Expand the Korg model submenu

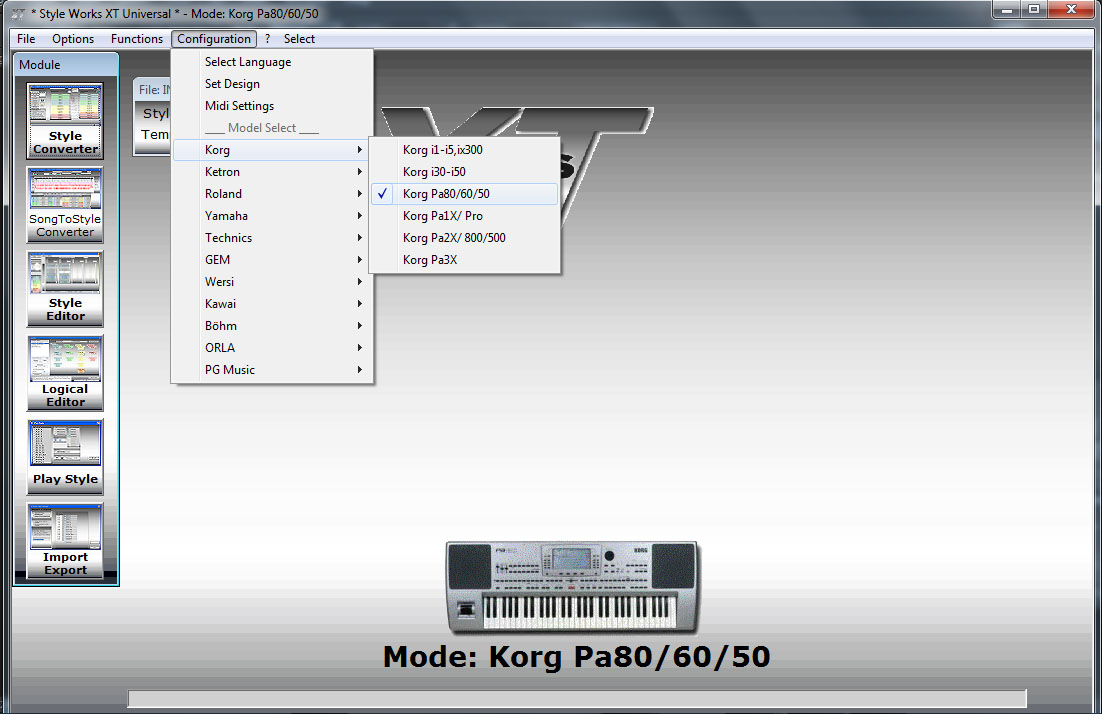(x=272, y=150)
